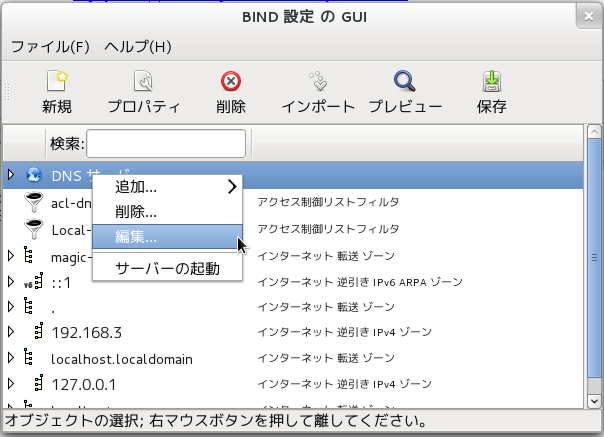
Task: Select the DNS server globe icon
Action: pyautogui.click(x=34, y=175)
